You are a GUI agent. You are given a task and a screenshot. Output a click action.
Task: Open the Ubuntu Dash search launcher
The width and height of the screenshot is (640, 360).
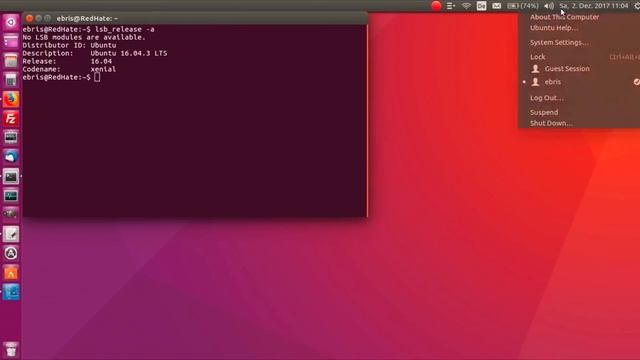point(11,21)
